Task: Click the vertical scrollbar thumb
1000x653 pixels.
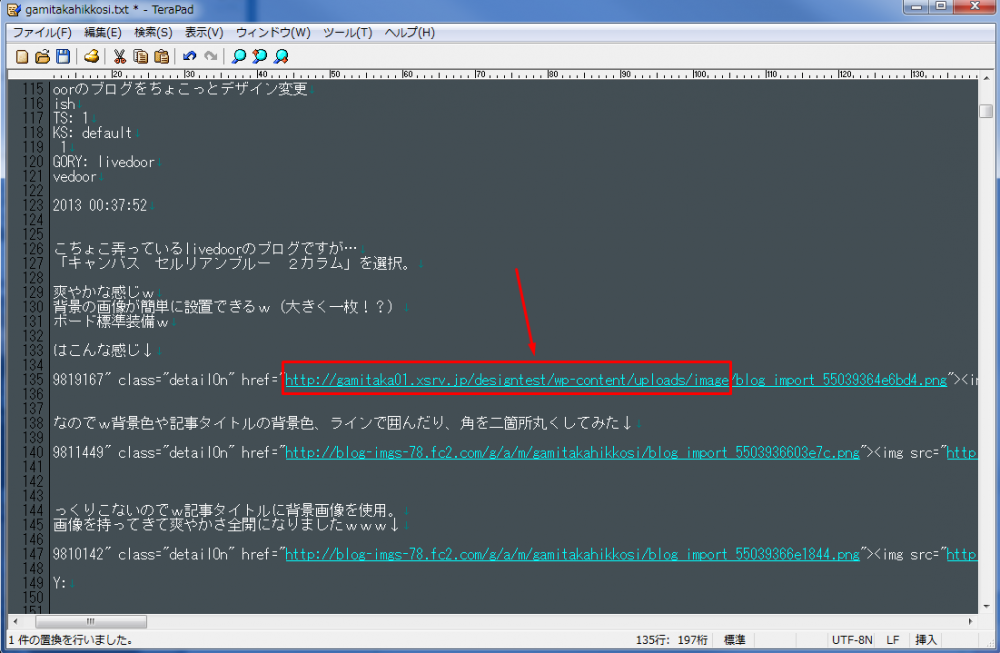Action: coord(986,111)
